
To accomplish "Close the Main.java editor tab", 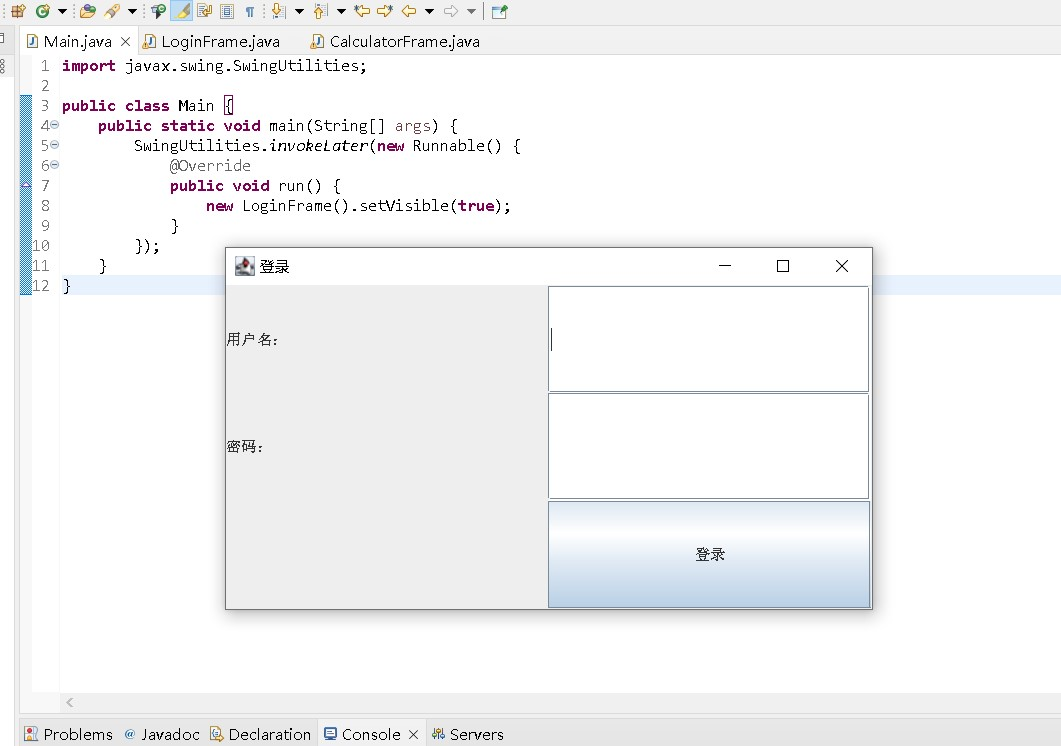I will tap(125, 41).
